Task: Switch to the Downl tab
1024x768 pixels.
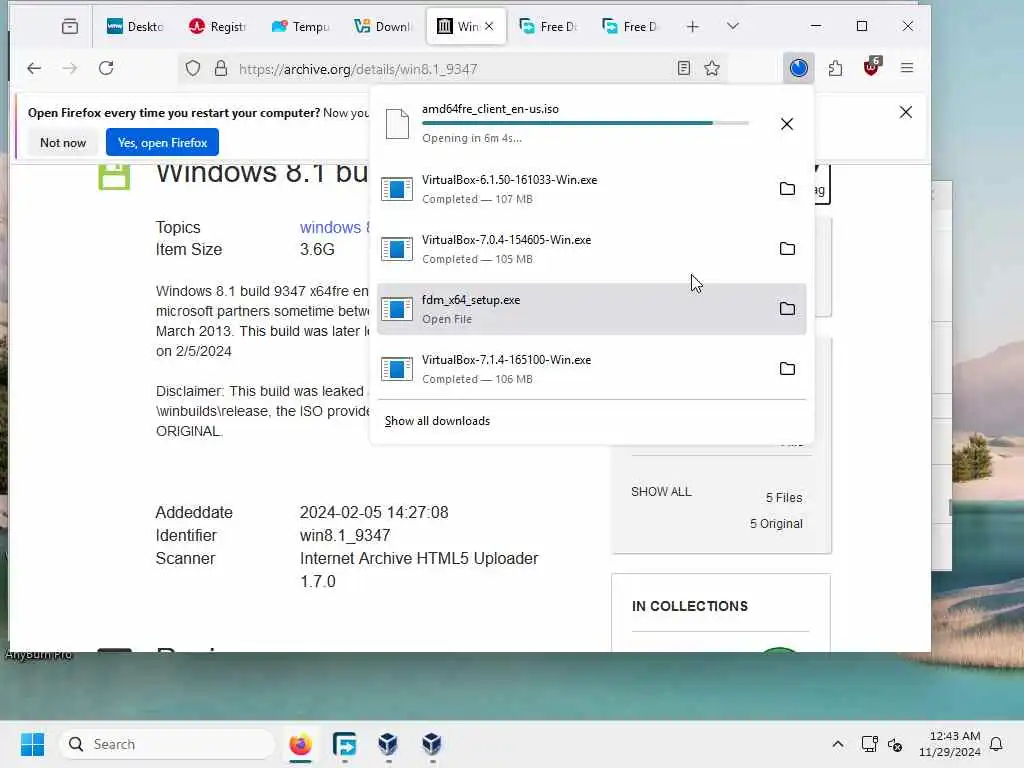Action: pyautogui.click(x=383, y=26)
